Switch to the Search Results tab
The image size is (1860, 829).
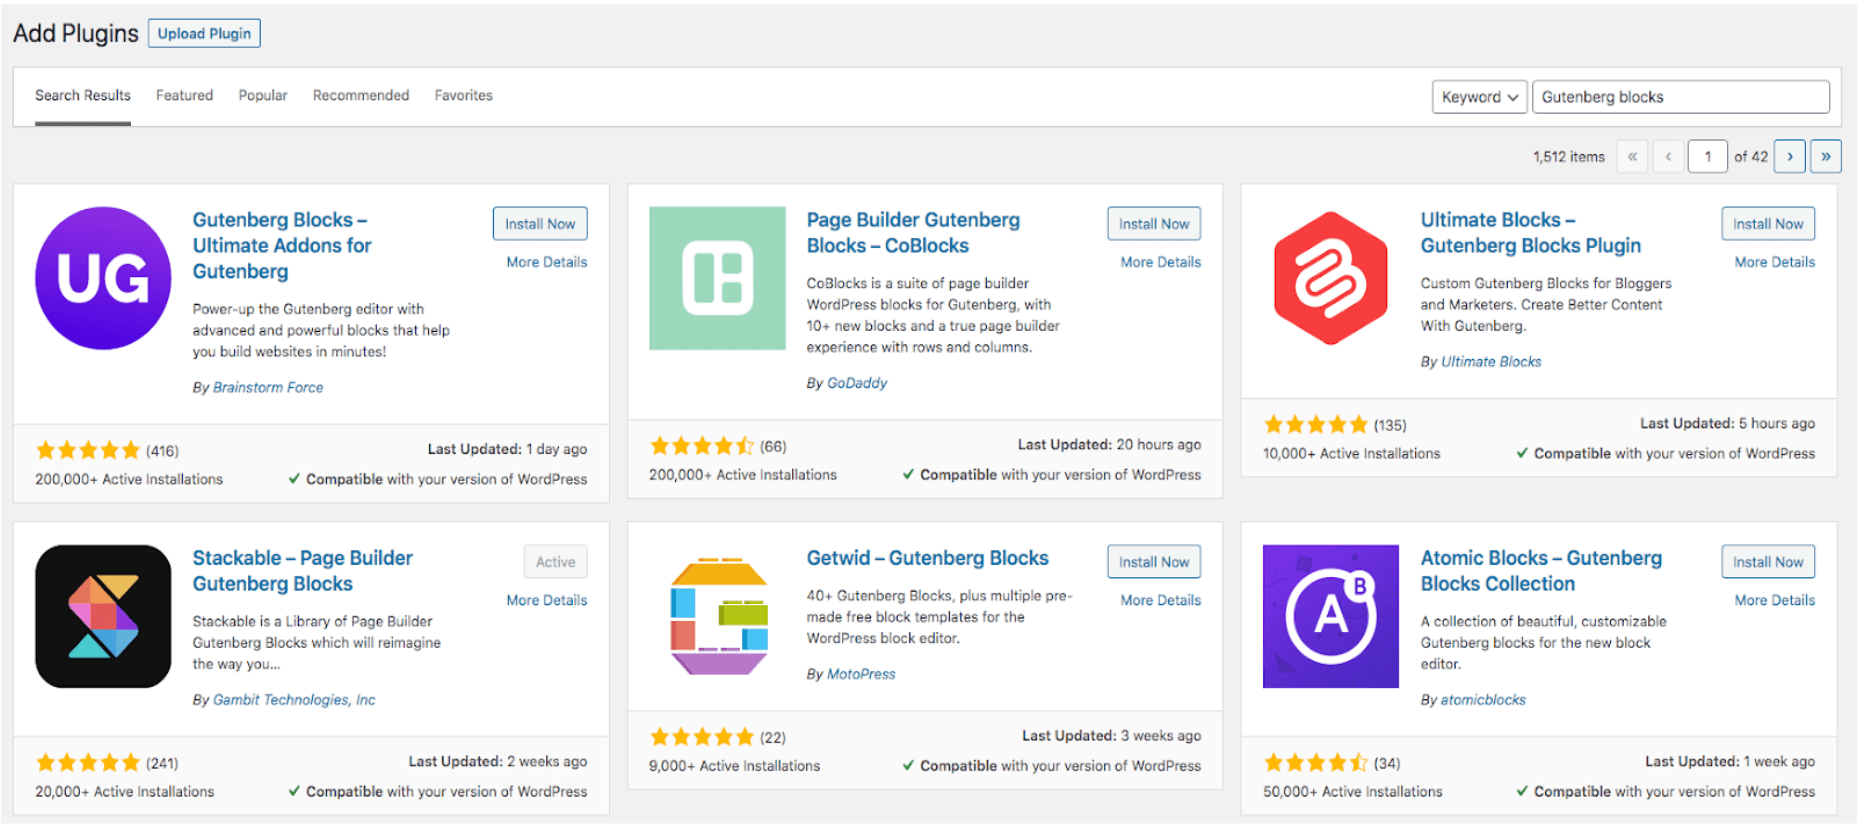(x=83, y=96)
